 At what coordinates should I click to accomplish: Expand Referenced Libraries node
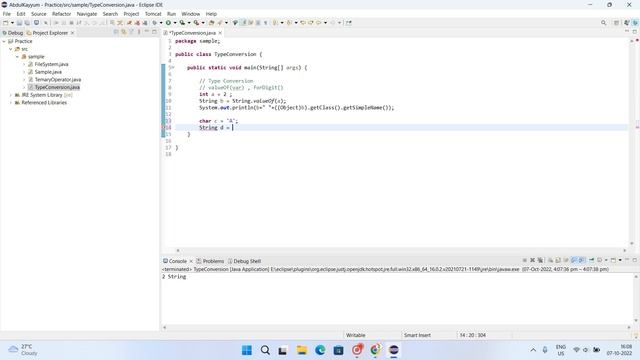click(x=11, y=103)
